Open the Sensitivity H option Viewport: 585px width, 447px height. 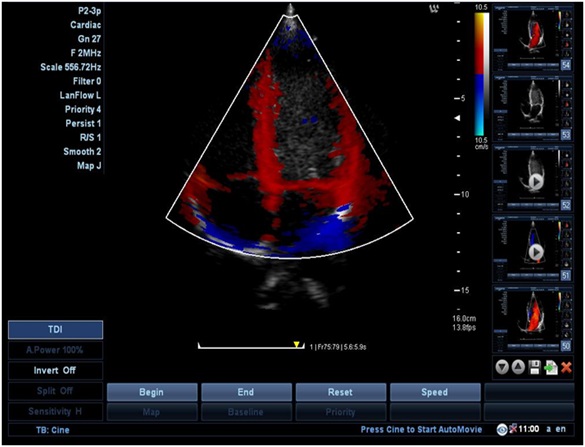point(55,412)
